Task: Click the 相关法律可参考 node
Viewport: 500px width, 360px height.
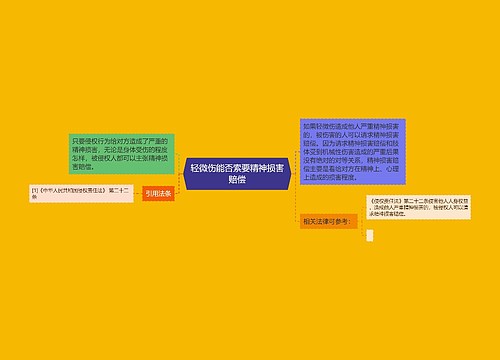Action: pyautogui.click(x=329, y=221)
